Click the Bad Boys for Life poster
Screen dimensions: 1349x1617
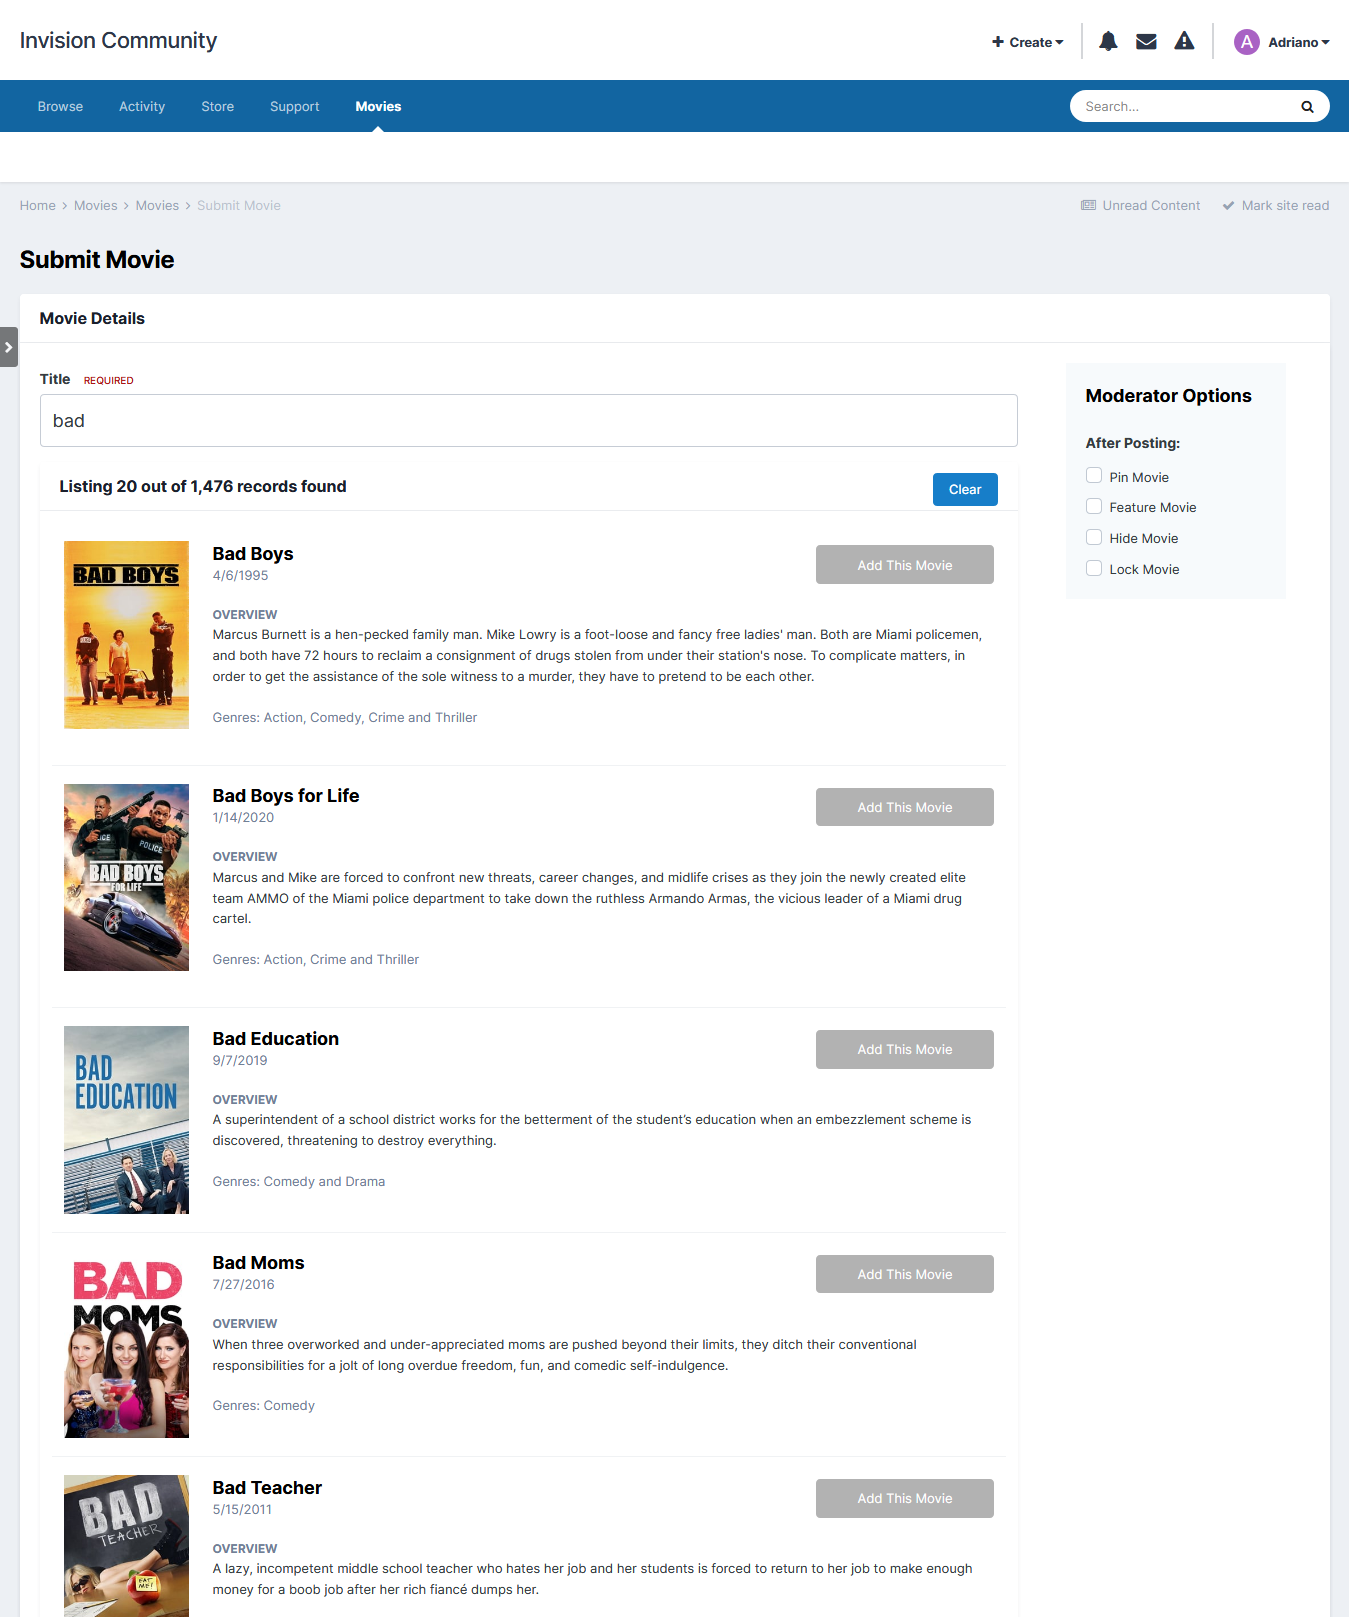pyautogui.click(x=126, y=878)
